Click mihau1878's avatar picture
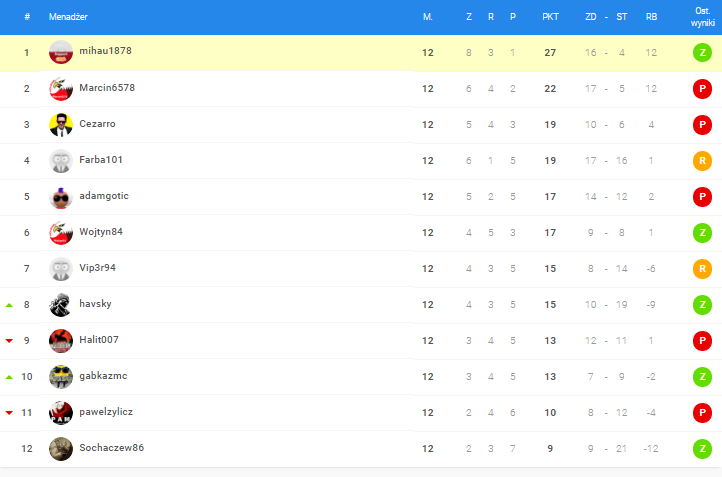722x477 pixels. coord(61,52)
